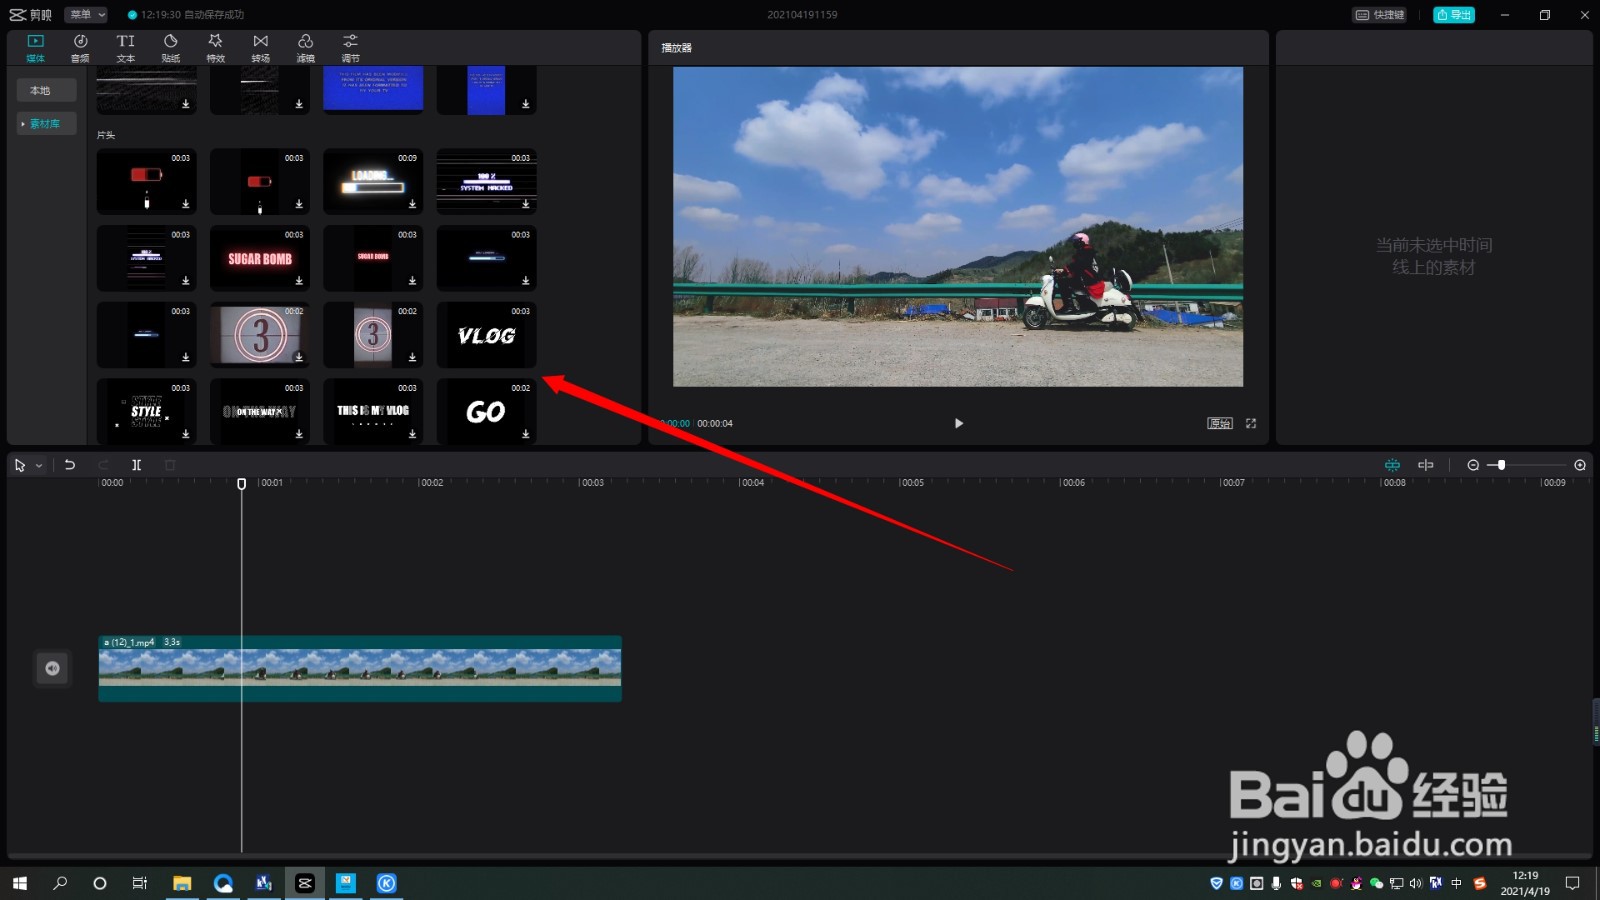Open the 贴纸 stickers tab
The image size is (1600, 900).
pos(170,47)
